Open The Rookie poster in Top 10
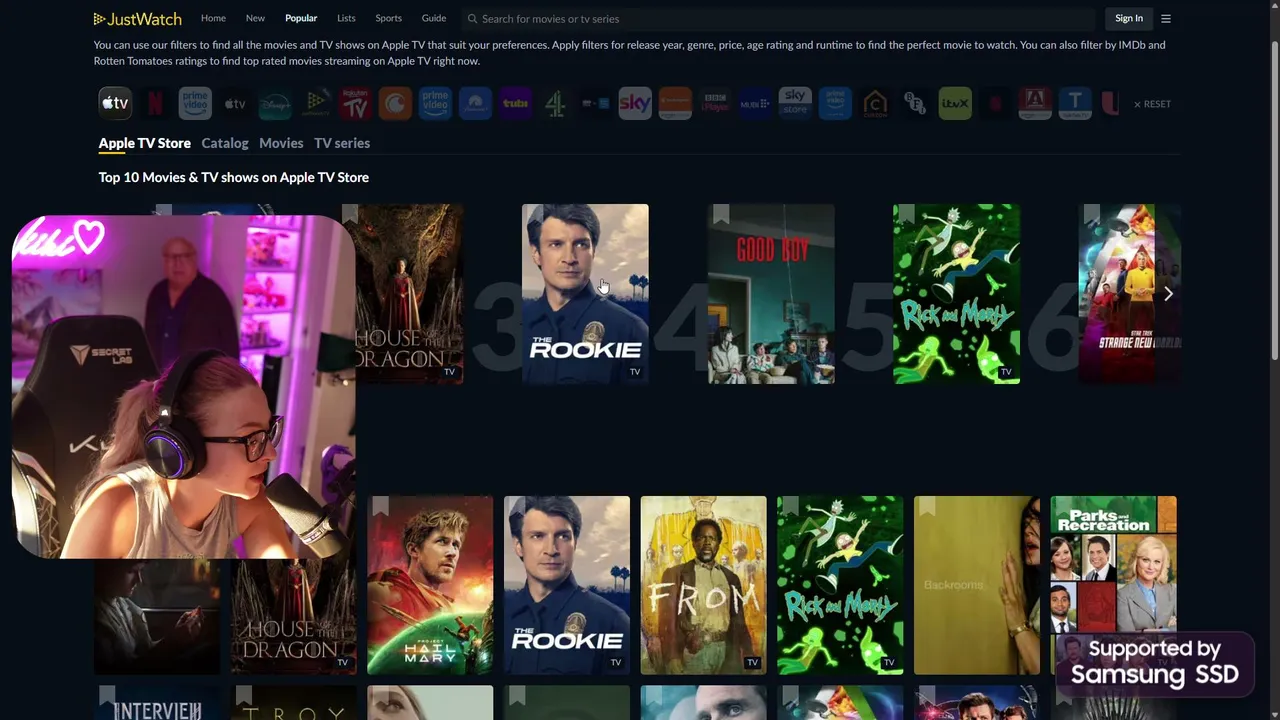The image size is (1280, 720). pos(585,294)
